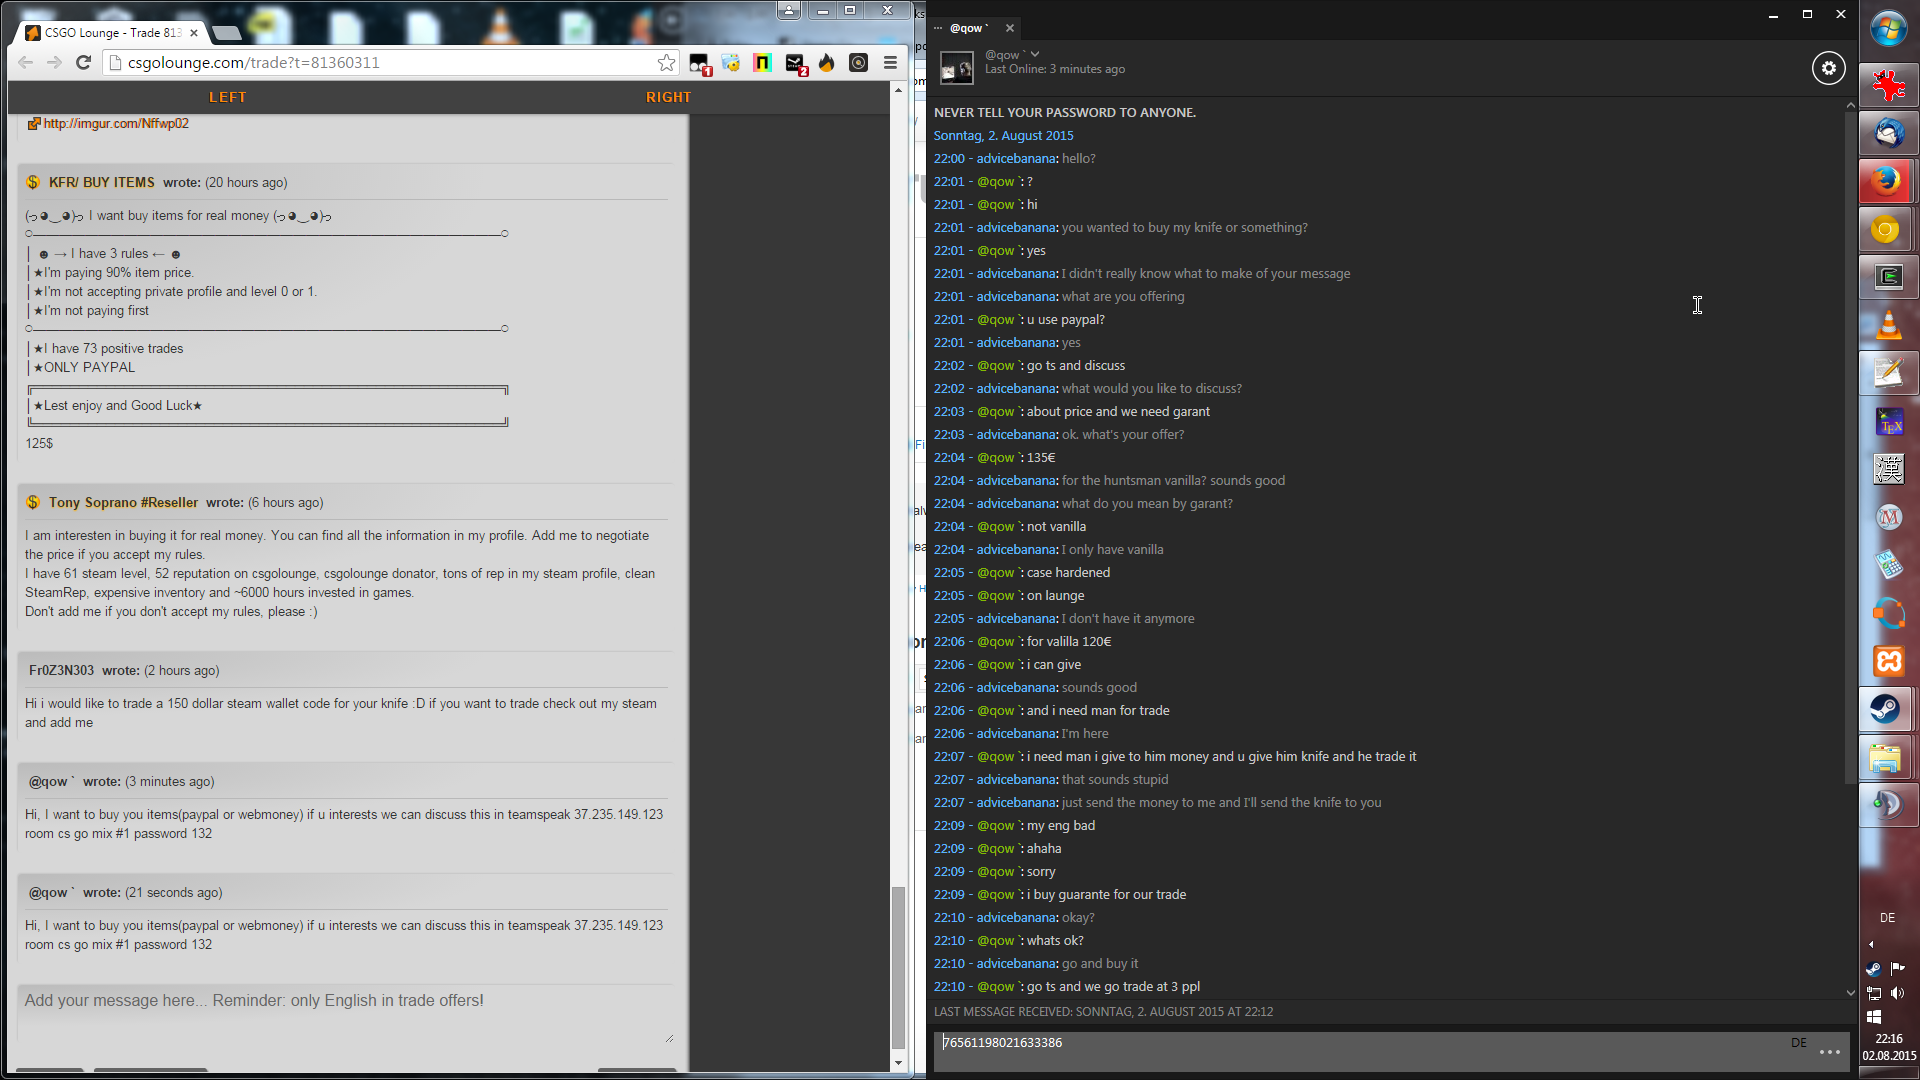This screenshot has width=1920, height=1080.
Task: Open VLC media player from the taskbar
Action: coord(1887,325)
